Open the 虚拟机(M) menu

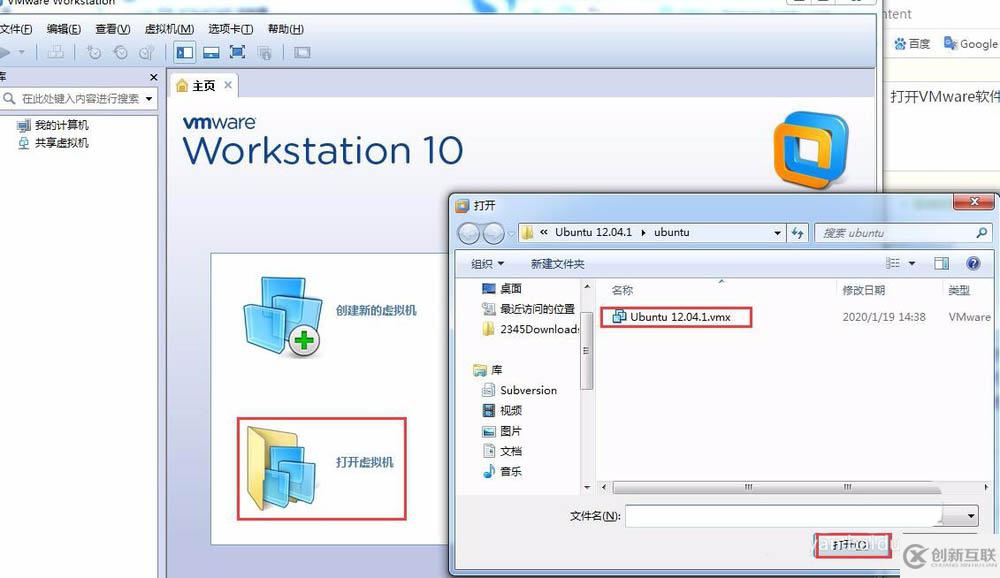[x=169, y=29]
